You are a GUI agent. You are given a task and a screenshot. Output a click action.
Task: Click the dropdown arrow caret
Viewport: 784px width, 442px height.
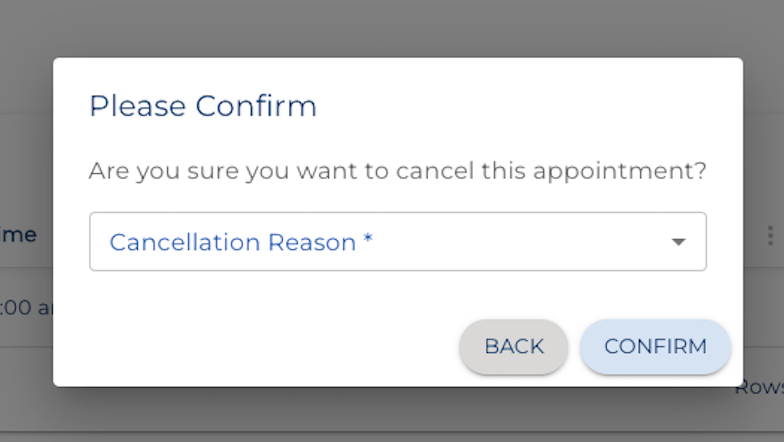coord(678,242)
